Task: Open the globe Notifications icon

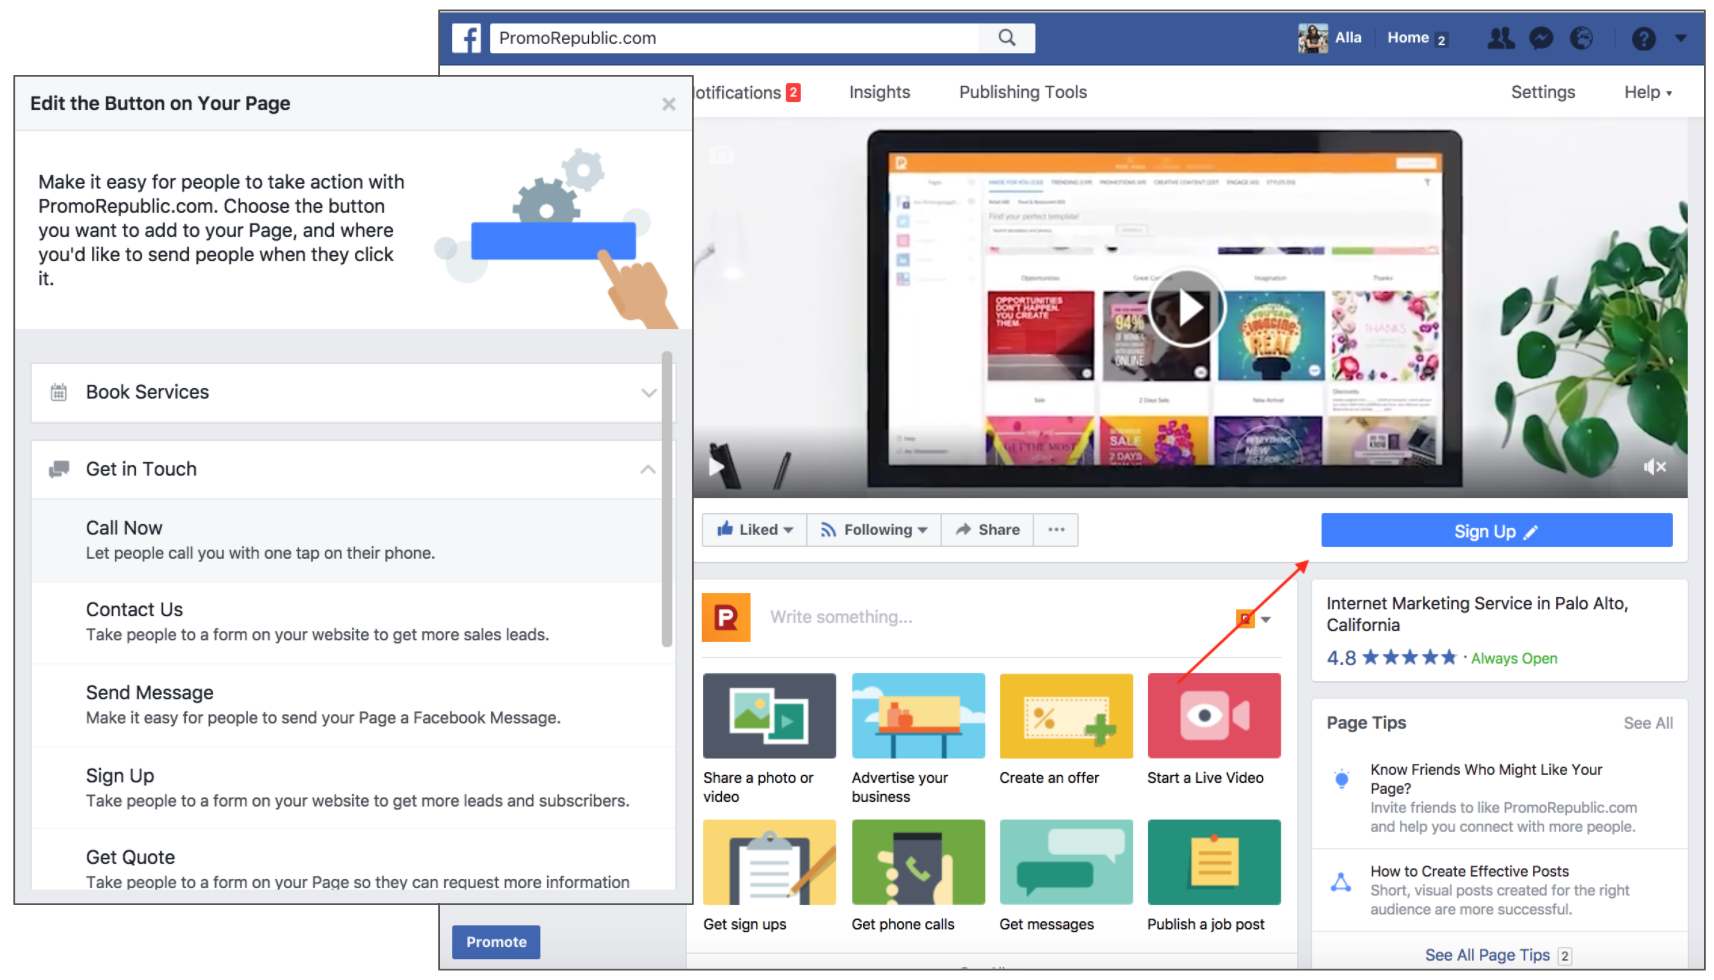Action: (x=1582, y=38)
